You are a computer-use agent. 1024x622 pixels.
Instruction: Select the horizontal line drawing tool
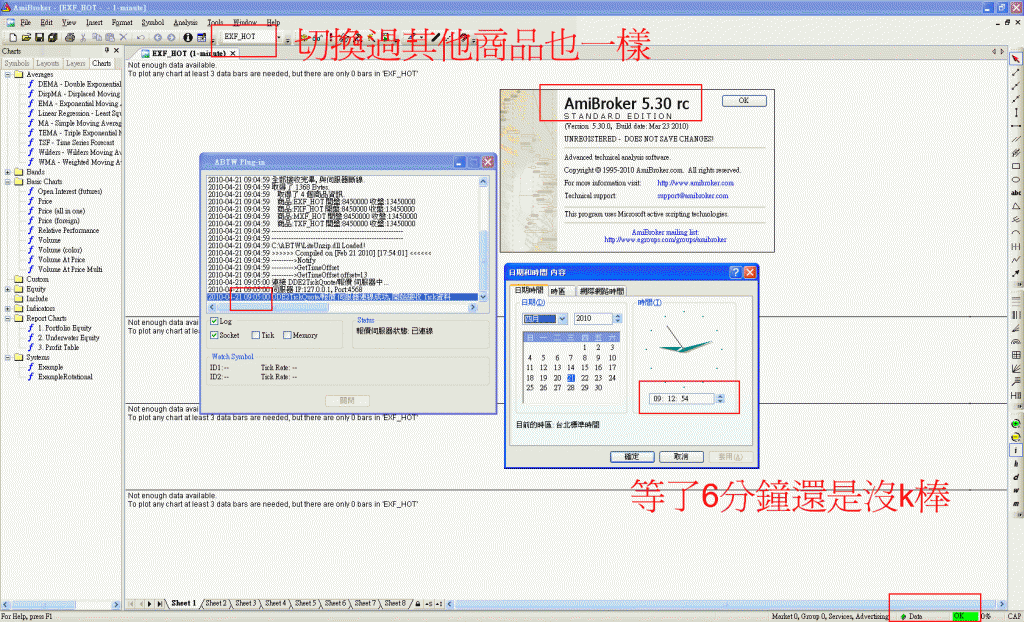pos(1016,125)
